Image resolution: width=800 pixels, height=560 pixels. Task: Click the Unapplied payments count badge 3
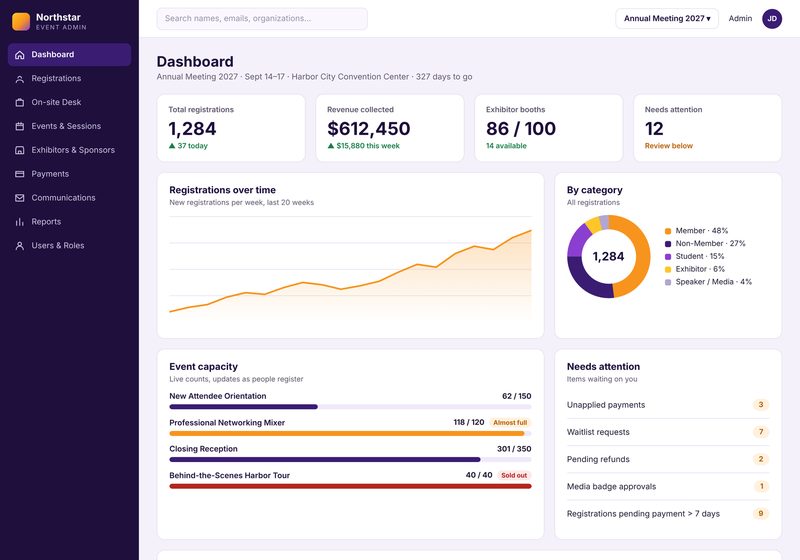click(x=761, y=405)
